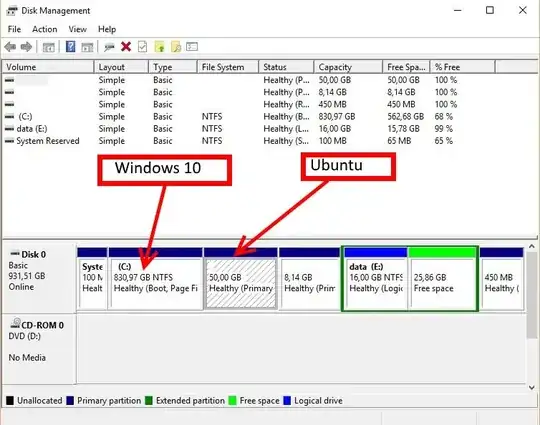Select the 25,86 GB Free space block
540x425 pixels.
[442, 282]
